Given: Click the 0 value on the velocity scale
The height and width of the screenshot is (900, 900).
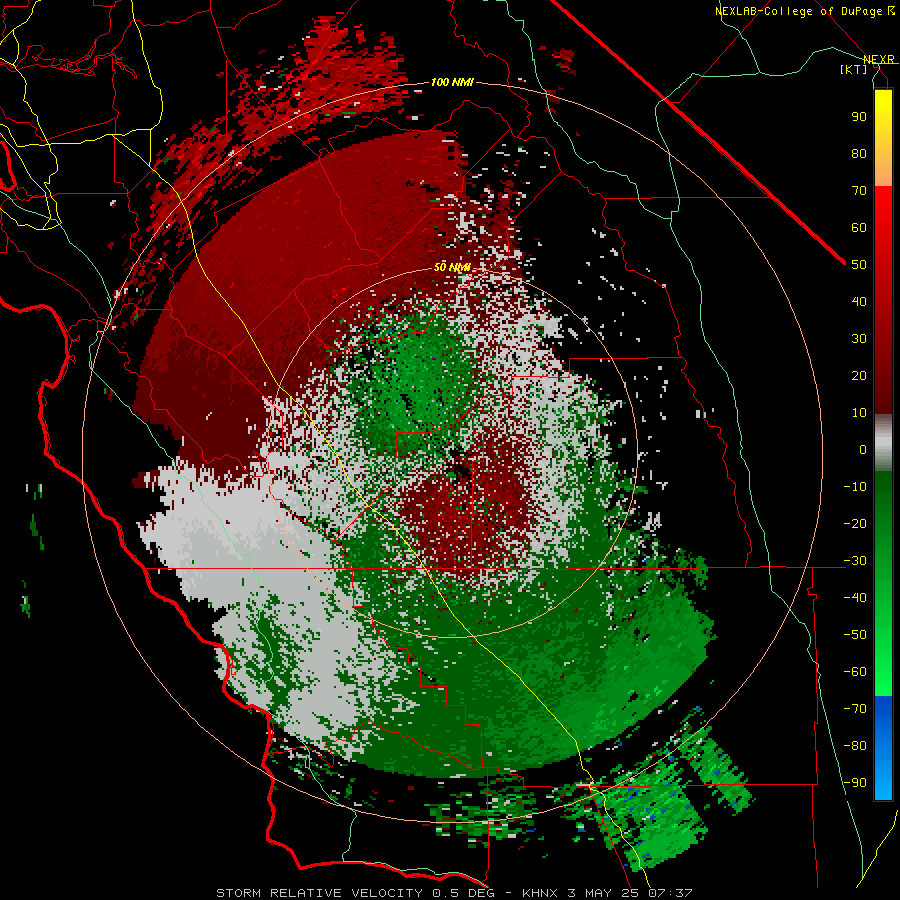Looking at the screenshot, I should [863, 449].
